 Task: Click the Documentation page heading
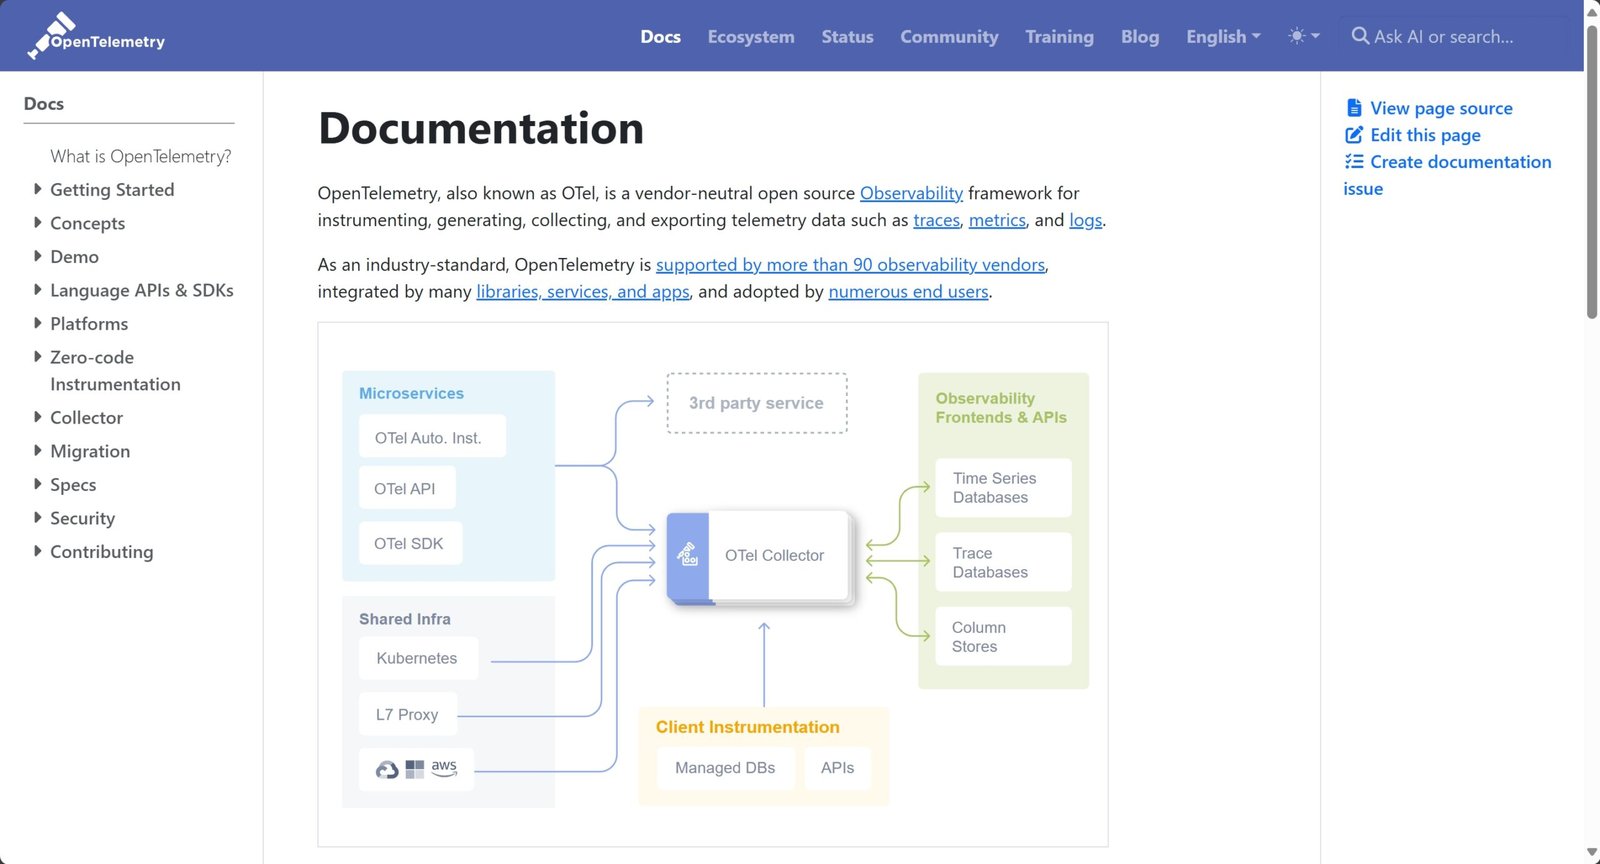point(481,128)
